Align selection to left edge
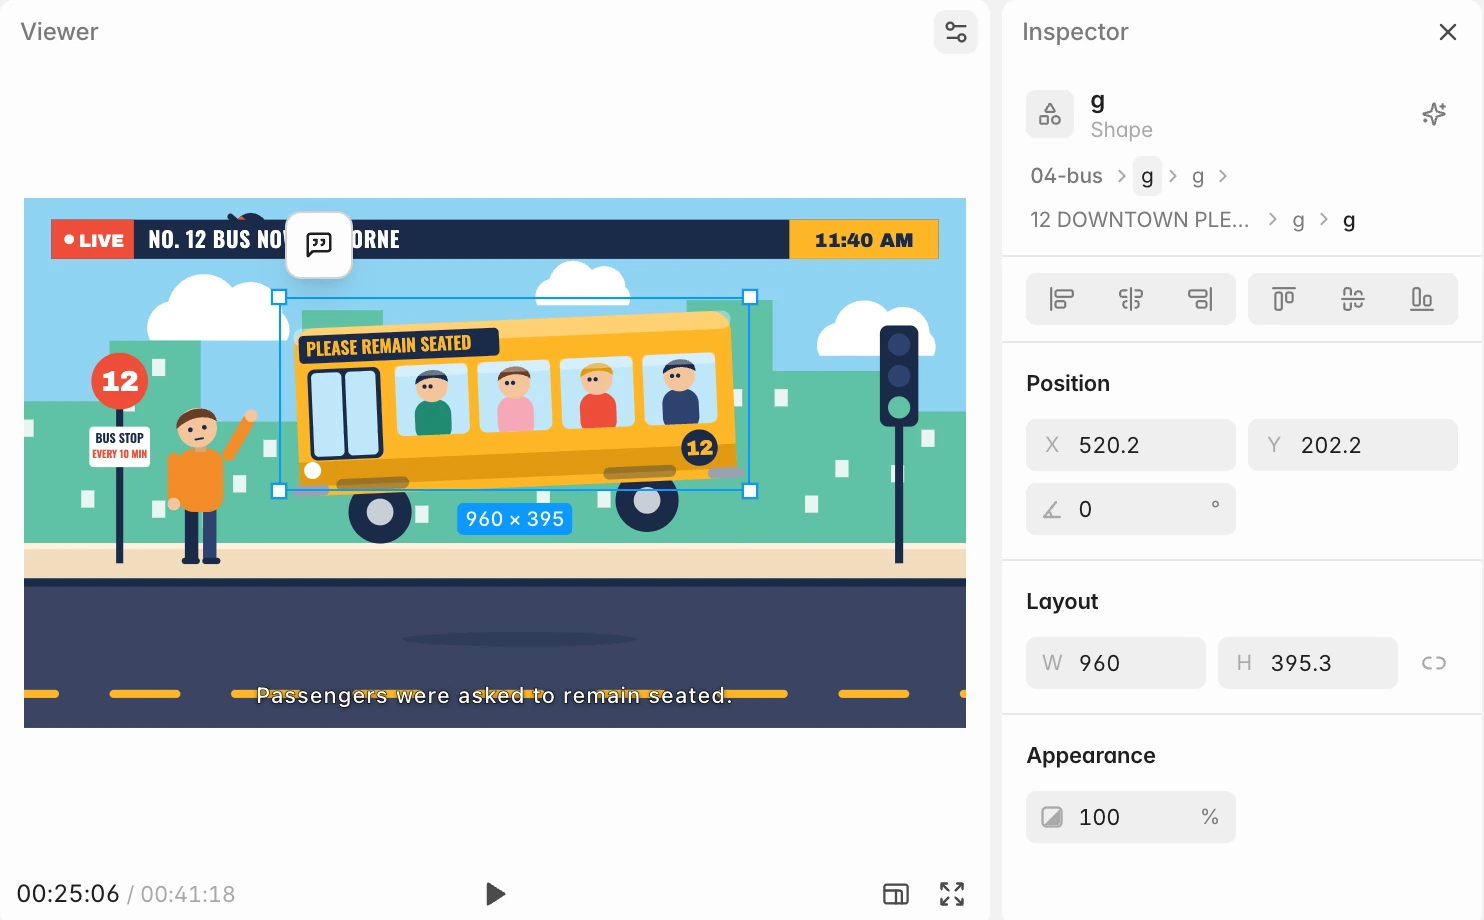The image size is (1484, 920). click(x=1061, y=299)
